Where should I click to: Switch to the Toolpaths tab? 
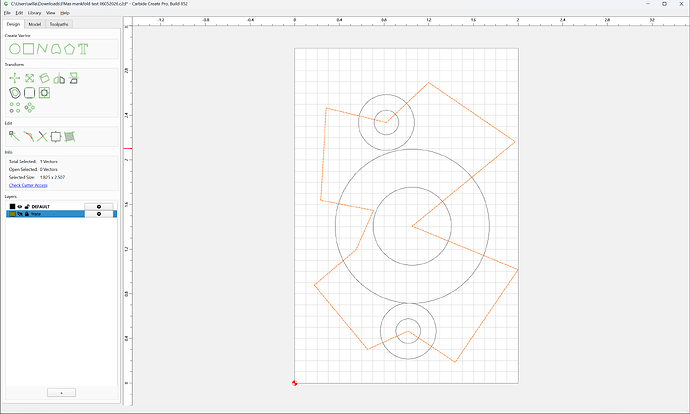[59, 24]
